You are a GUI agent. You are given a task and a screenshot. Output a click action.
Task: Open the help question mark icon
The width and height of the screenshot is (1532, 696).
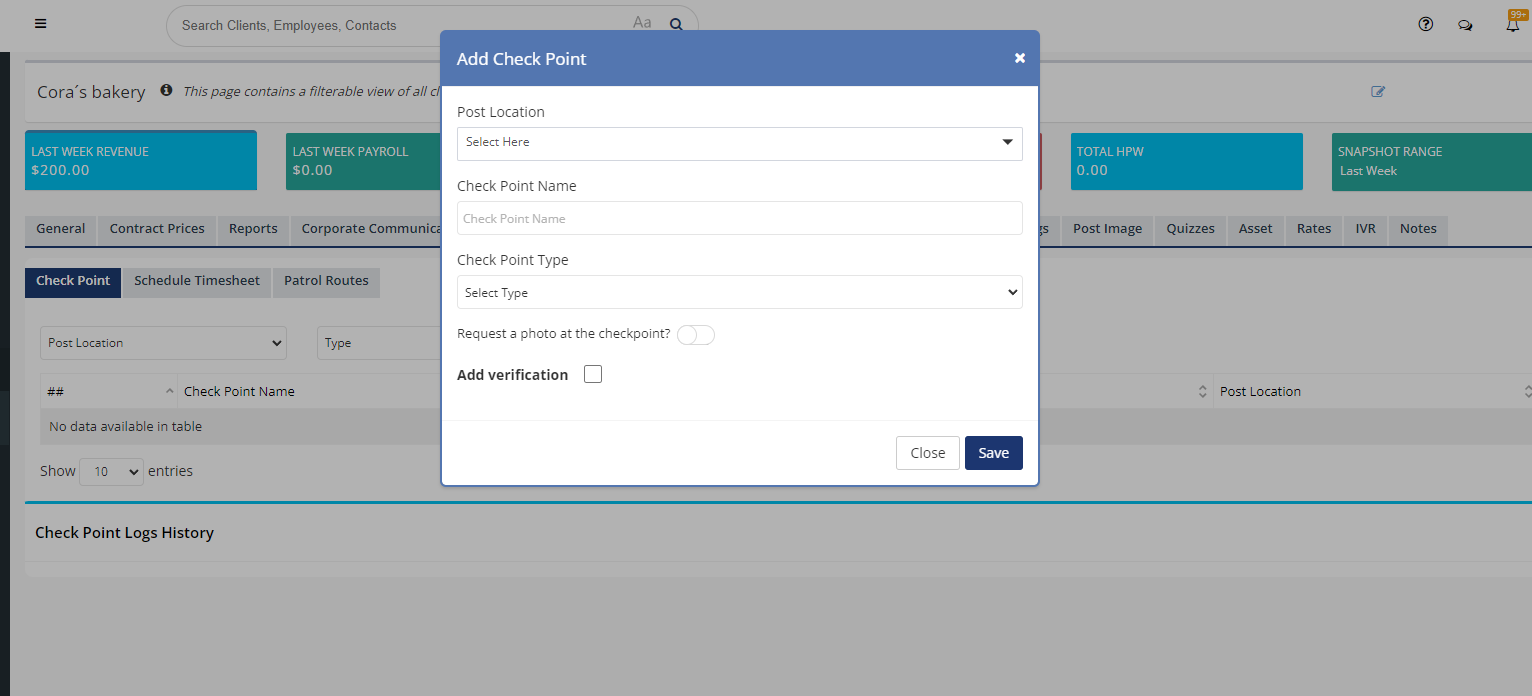coord(1426,25)
